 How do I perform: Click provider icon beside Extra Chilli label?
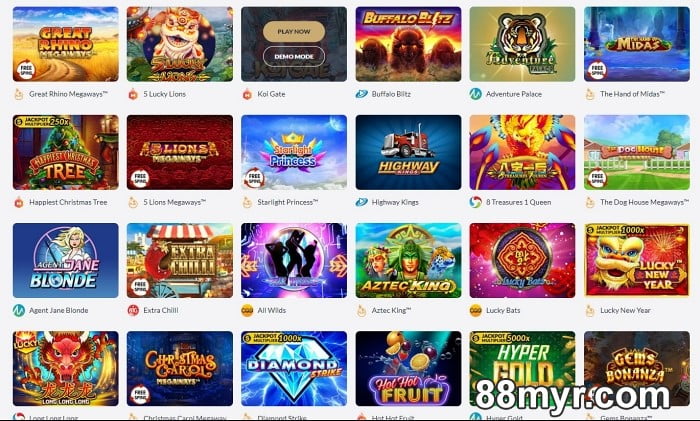tap(133, 310)
